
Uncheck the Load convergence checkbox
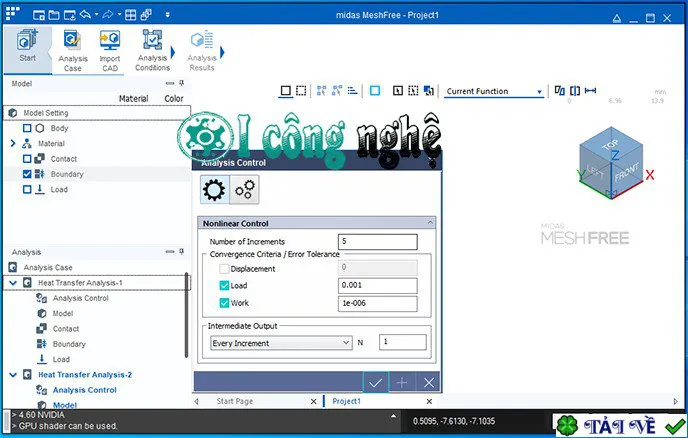224,286
